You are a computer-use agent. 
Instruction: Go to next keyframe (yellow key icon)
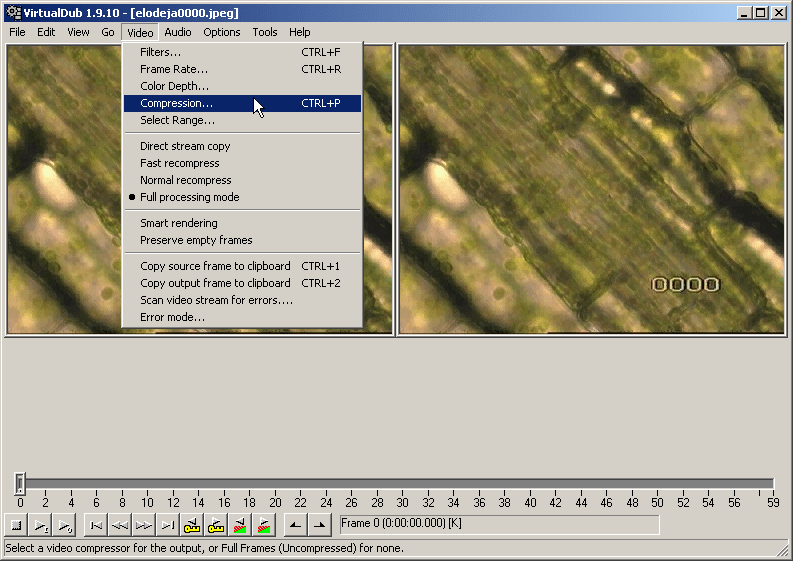(216, 526)
